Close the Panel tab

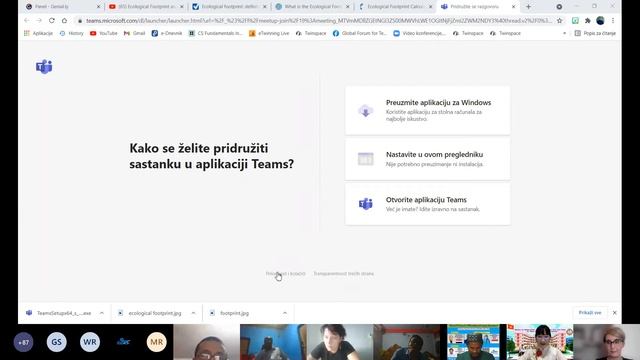point(98,7)
